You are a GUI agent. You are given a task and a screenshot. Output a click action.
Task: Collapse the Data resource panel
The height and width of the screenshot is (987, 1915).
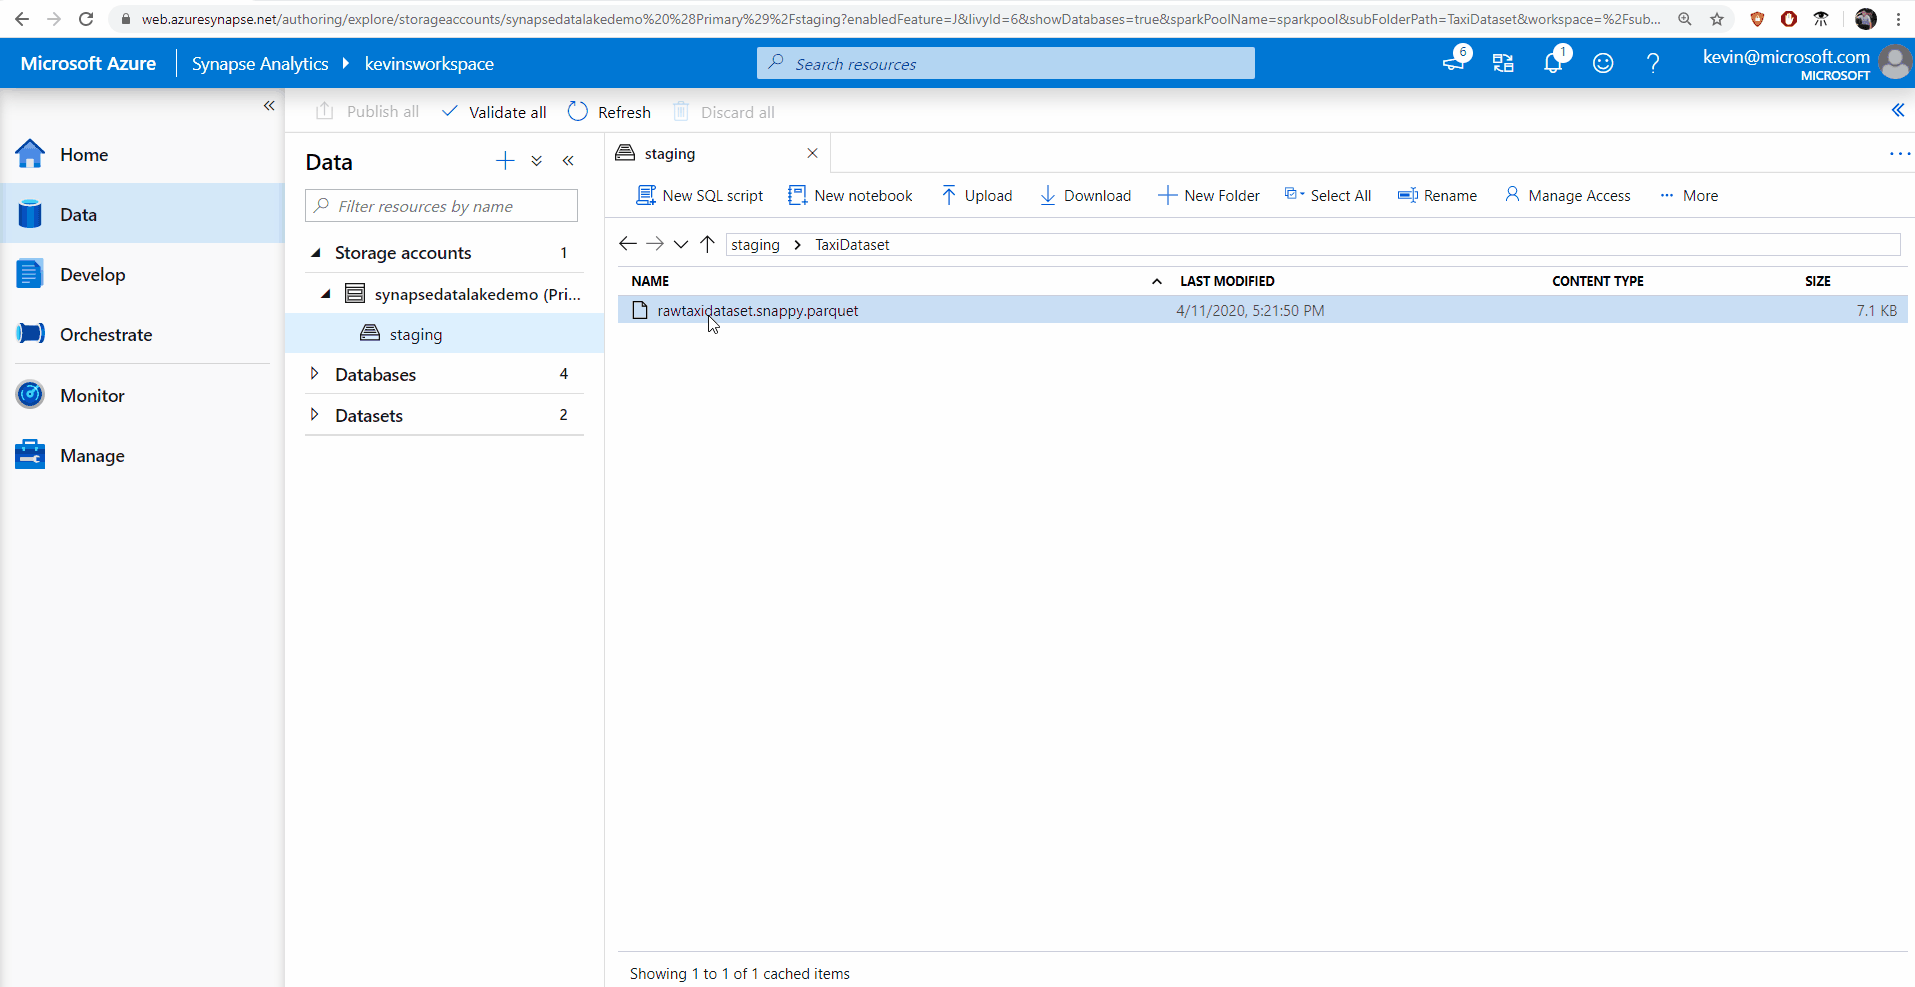568,161
